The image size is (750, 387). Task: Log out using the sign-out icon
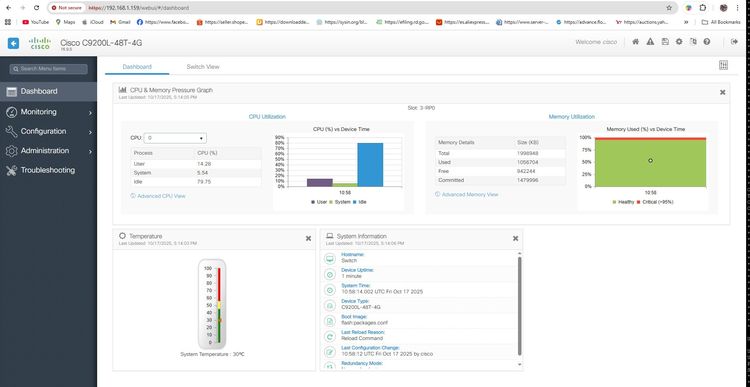(734, 42)
